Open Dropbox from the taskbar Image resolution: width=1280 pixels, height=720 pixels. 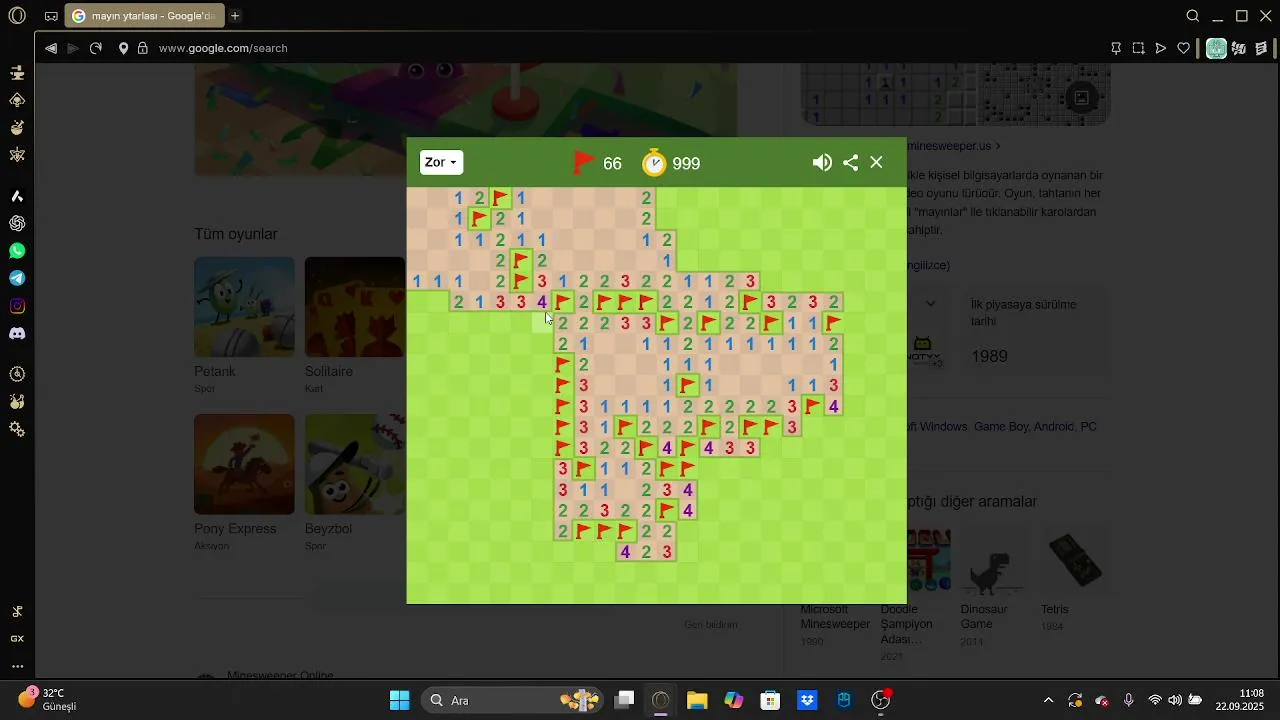807,700
